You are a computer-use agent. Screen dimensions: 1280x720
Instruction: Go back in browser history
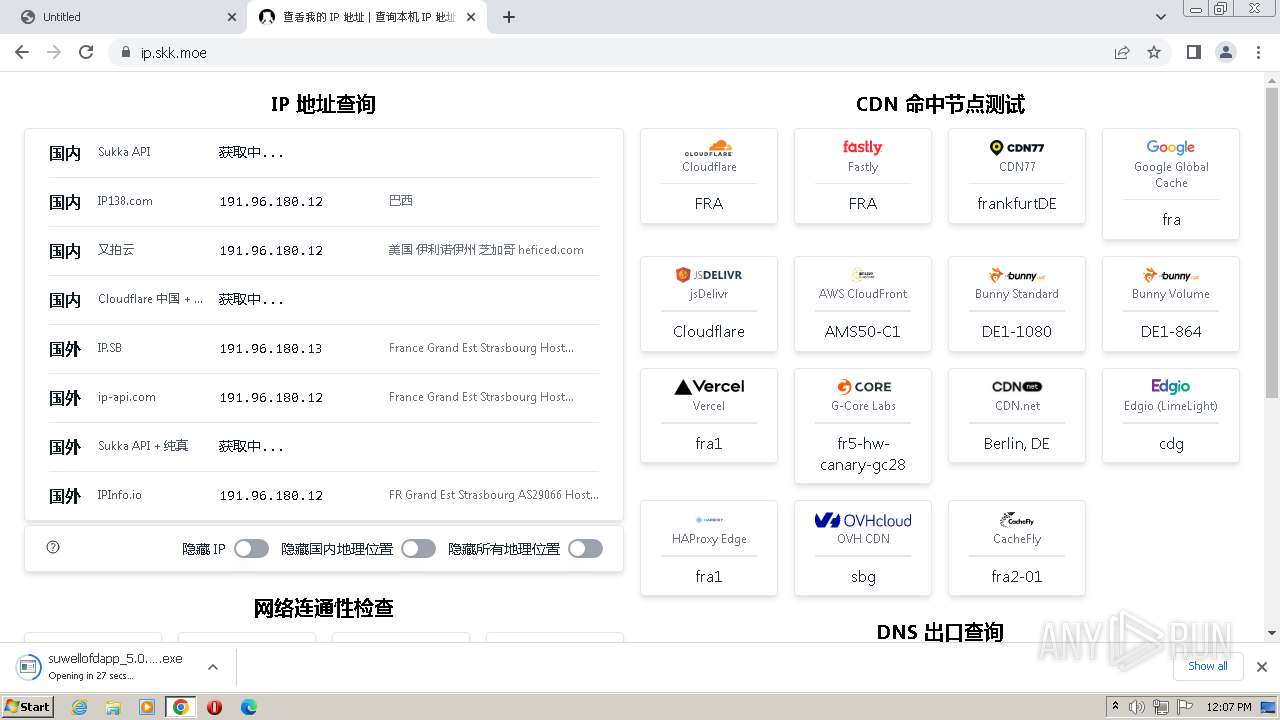(x=22, y=52)
